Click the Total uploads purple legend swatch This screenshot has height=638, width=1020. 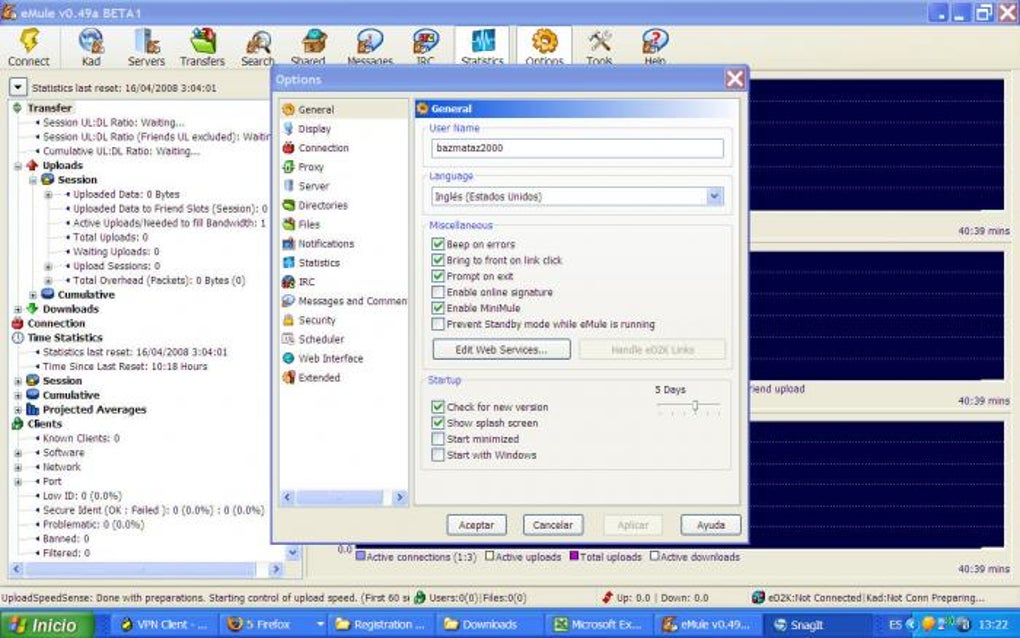tap(574, 556)
